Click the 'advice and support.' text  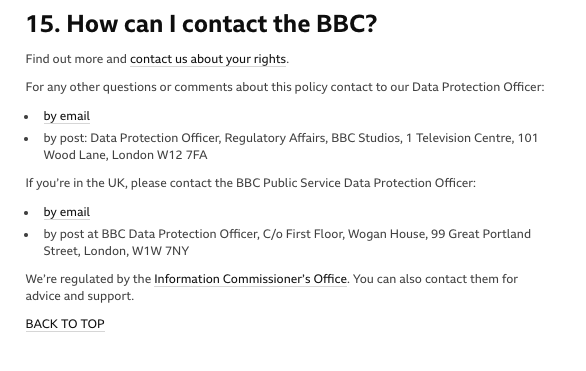pyautogui.click(x=80, y=296)
